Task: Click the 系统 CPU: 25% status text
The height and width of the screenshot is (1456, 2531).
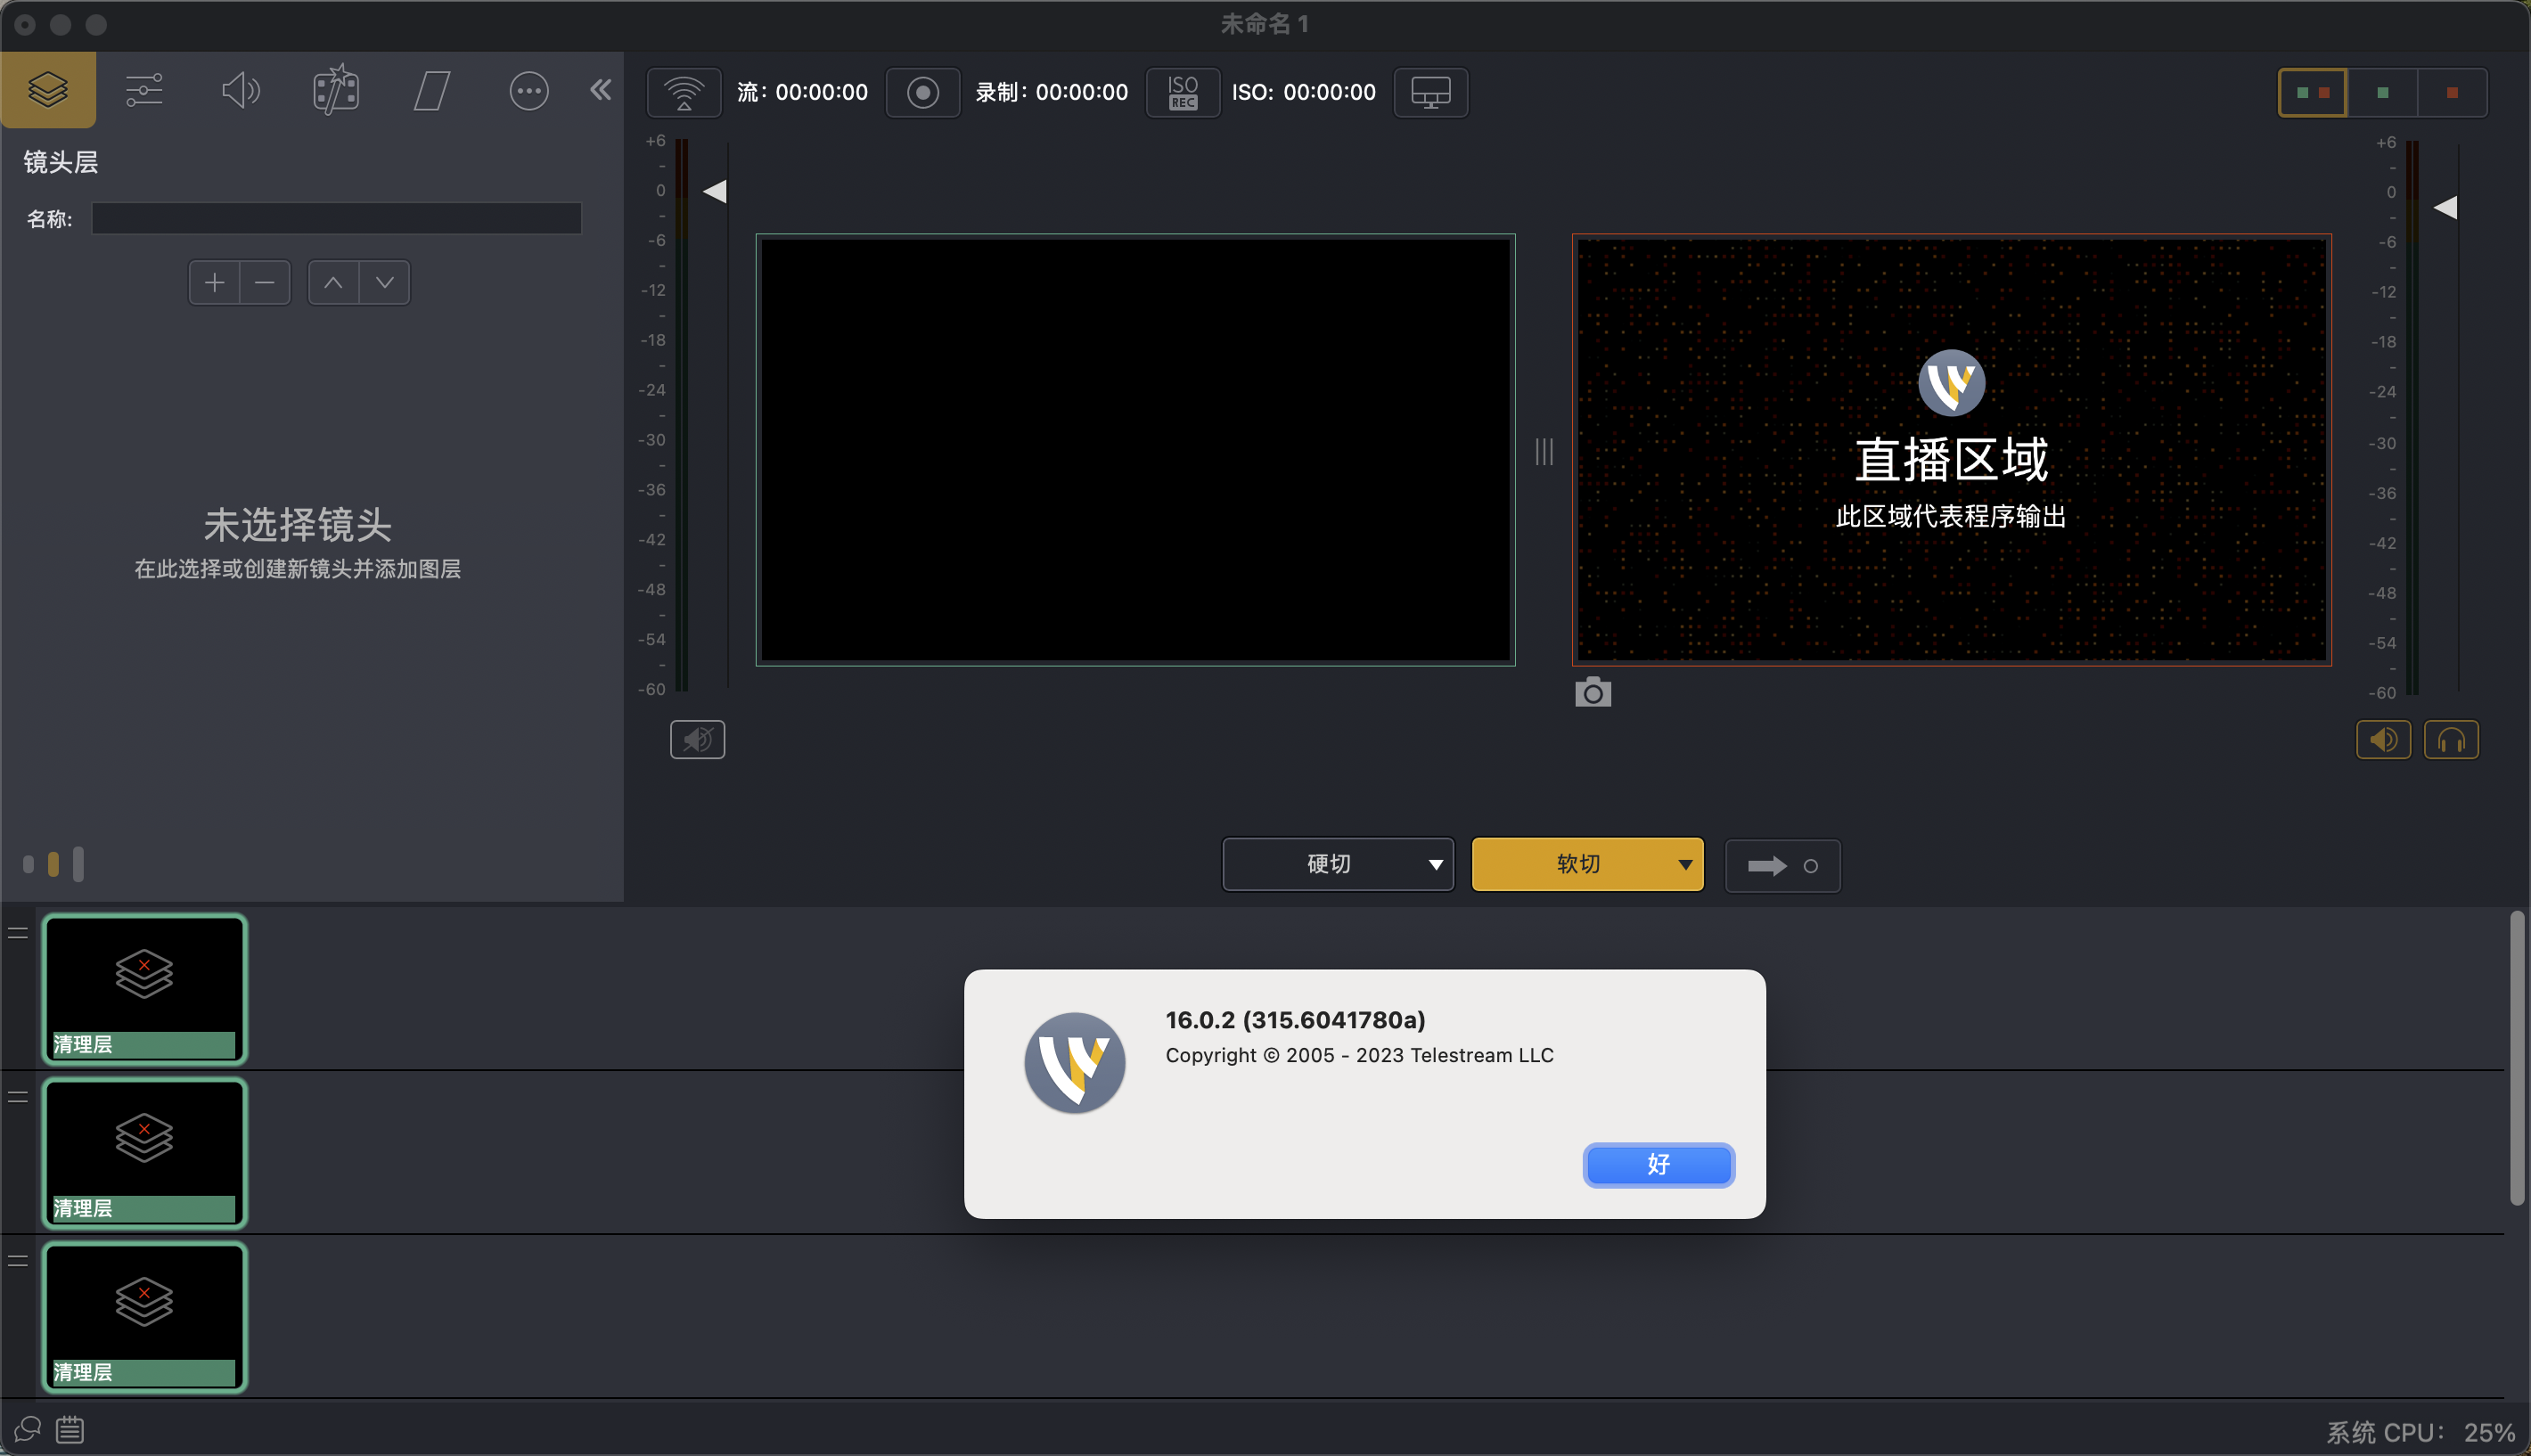Action: pos(2421,1433)
